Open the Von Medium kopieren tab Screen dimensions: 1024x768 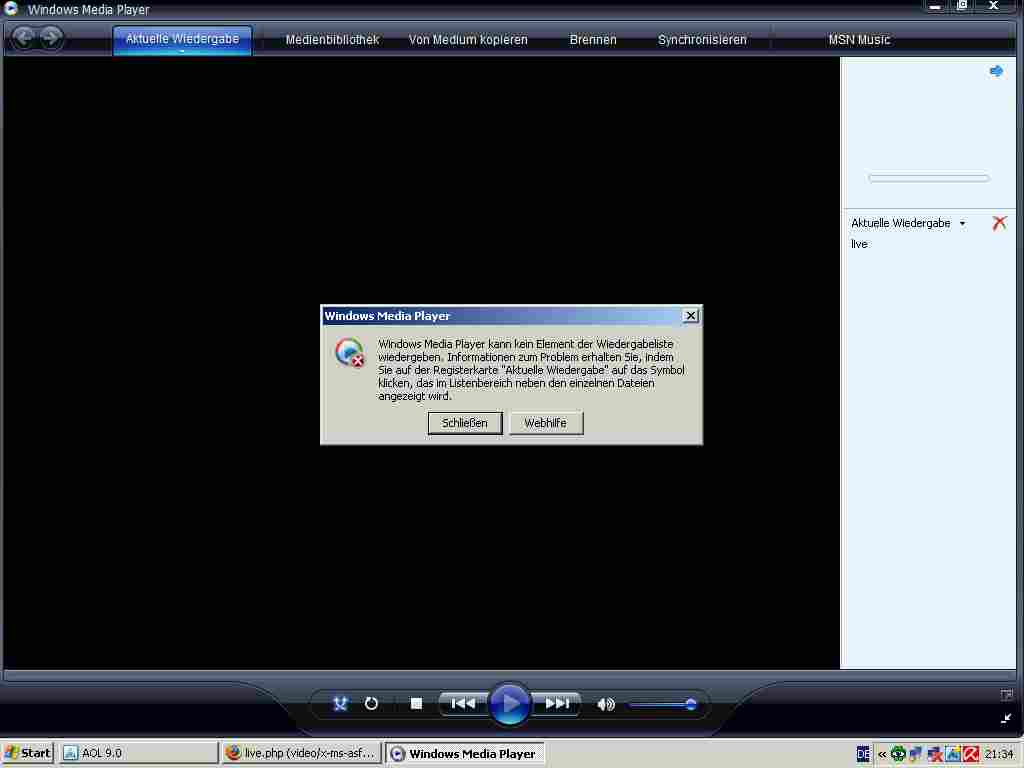pyautogui.click(x=468, y=40)
